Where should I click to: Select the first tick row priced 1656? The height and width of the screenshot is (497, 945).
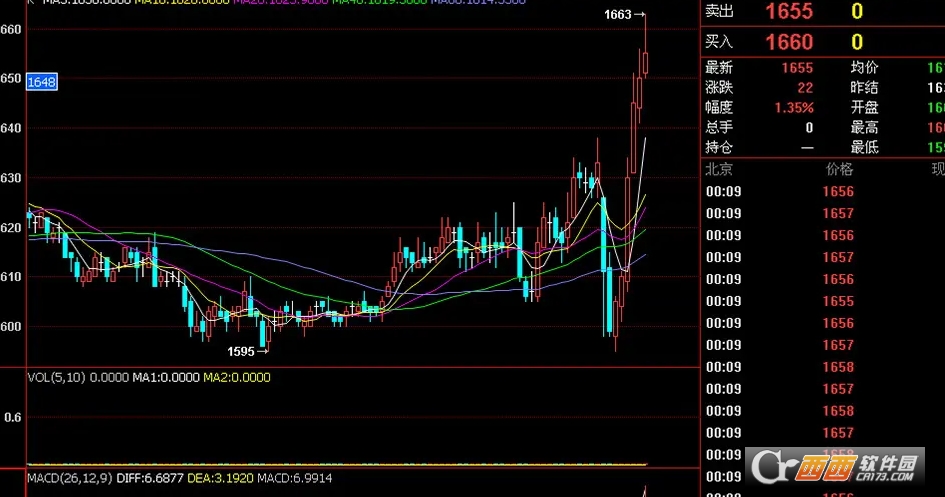(838, 191)
